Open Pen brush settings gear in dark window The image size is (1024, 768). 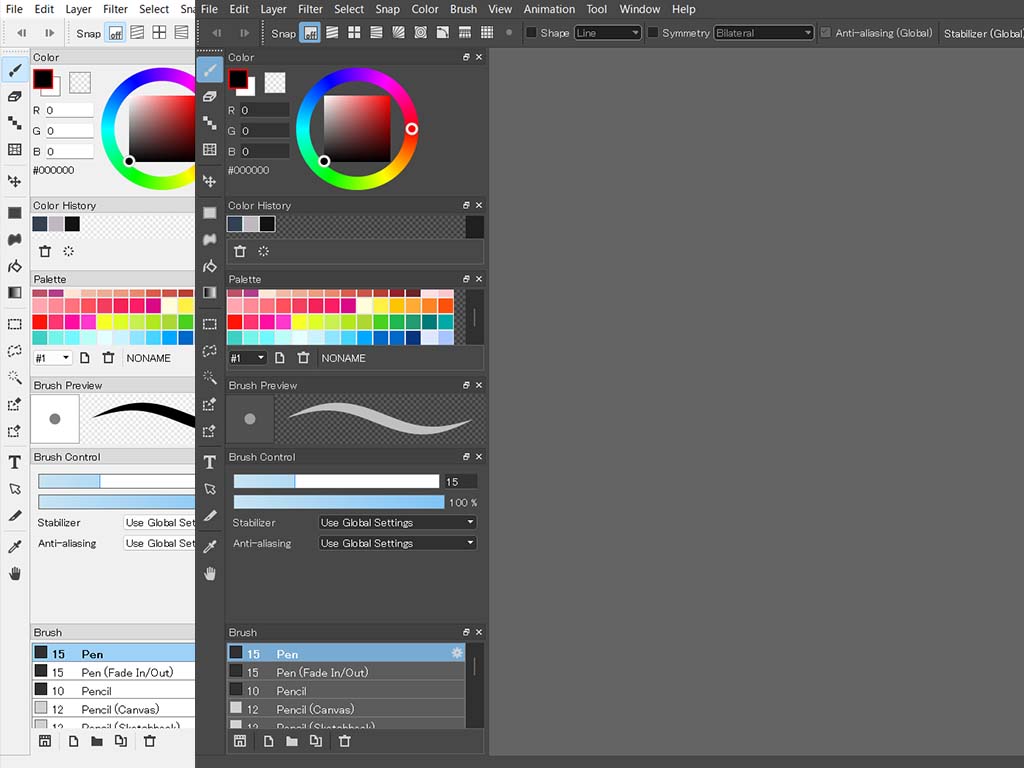click(456, 653)
